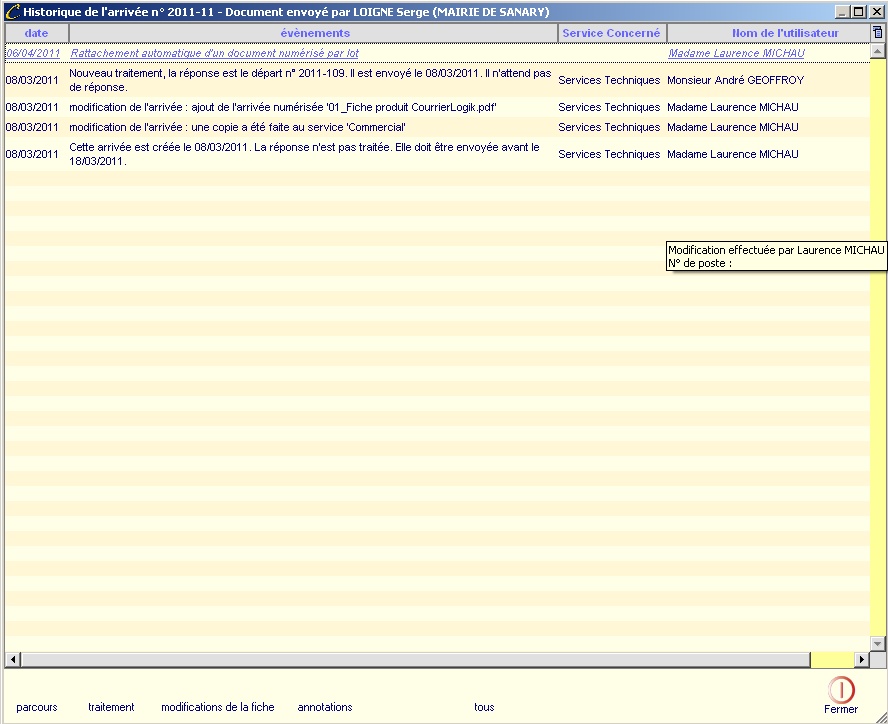Sort by the Service Concerné column header
The height and width of the screenshot is (724, 888).
611,33
